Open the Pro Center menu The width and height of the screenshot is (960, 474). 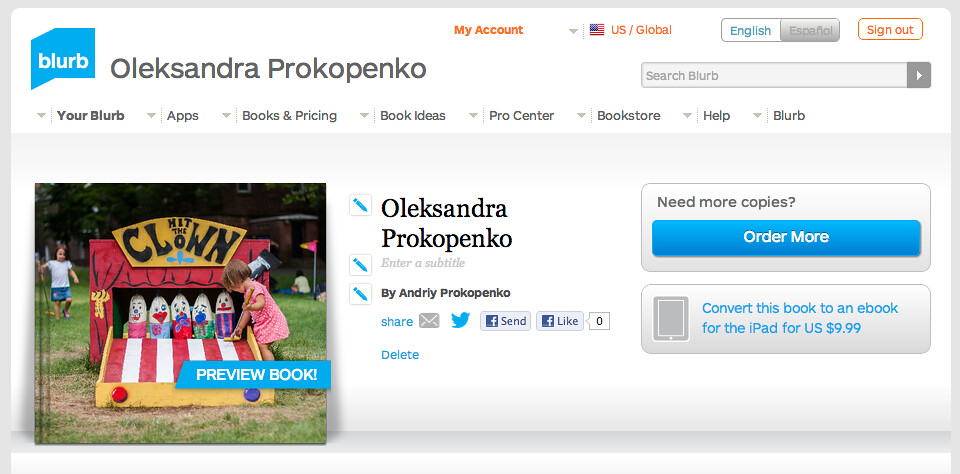point(522,115)
